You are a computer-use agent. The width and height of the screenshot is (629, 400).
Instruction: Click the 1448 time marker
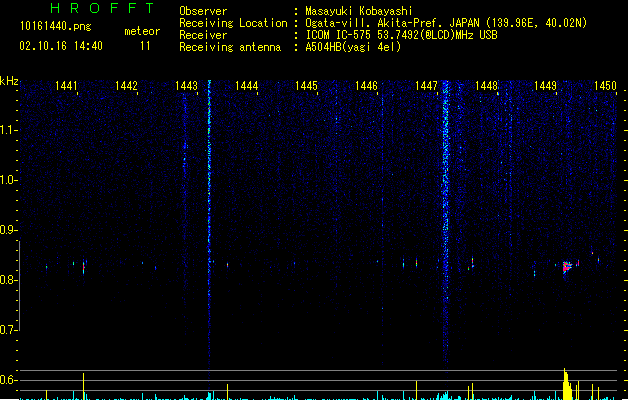pos(486,86)
